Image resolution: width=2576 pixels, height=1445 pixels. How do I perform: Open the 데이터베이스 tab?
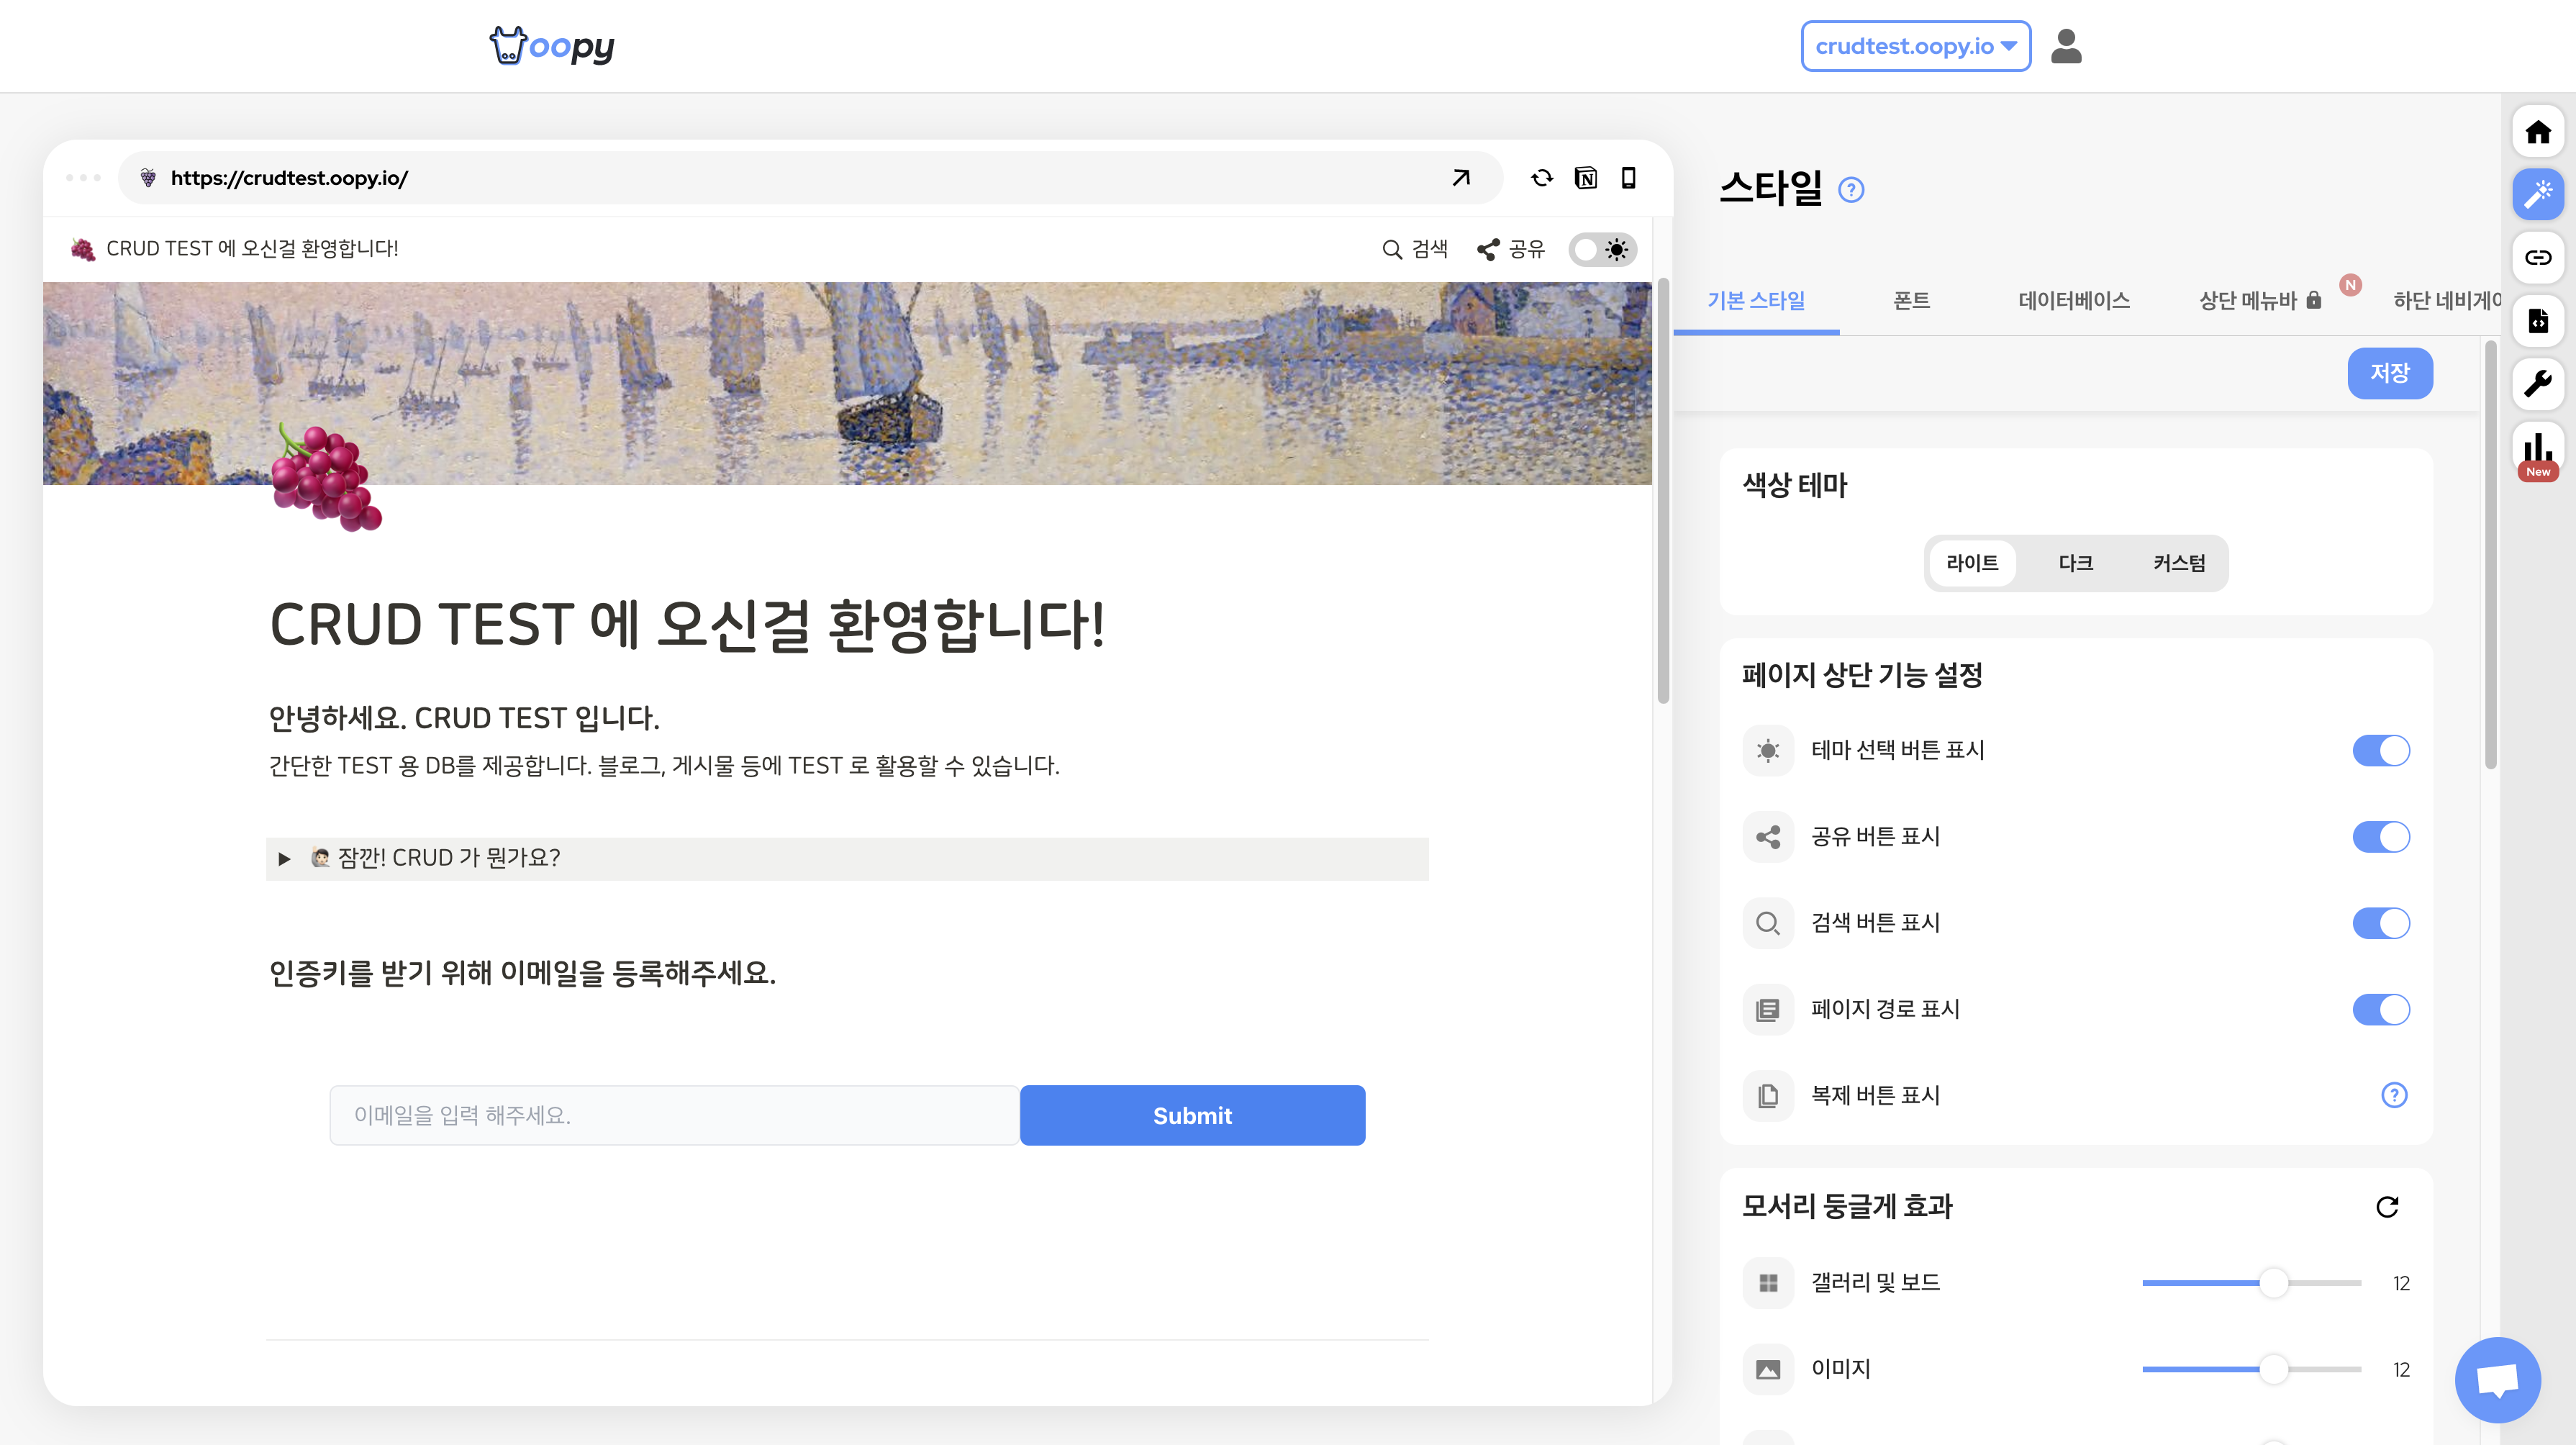(x=2073, y=301)
